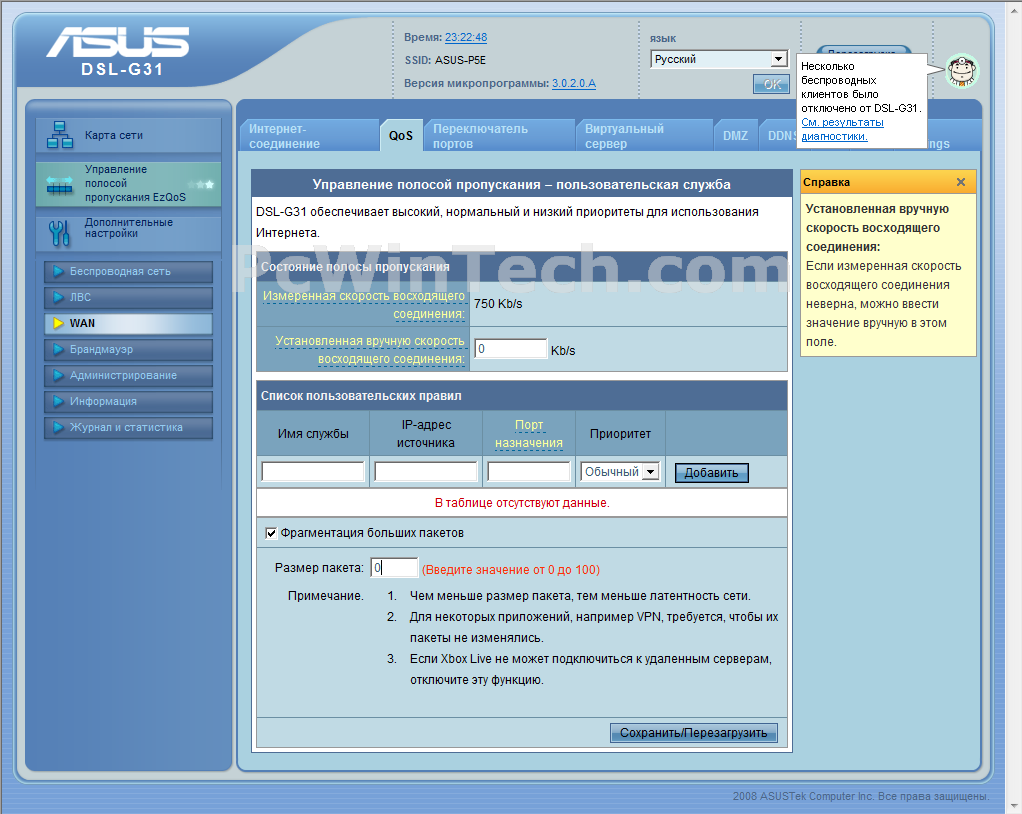The image size is (1022, 814).
Task: Expand the Беспроводная сеть menu section
Action: coord(120,271)
